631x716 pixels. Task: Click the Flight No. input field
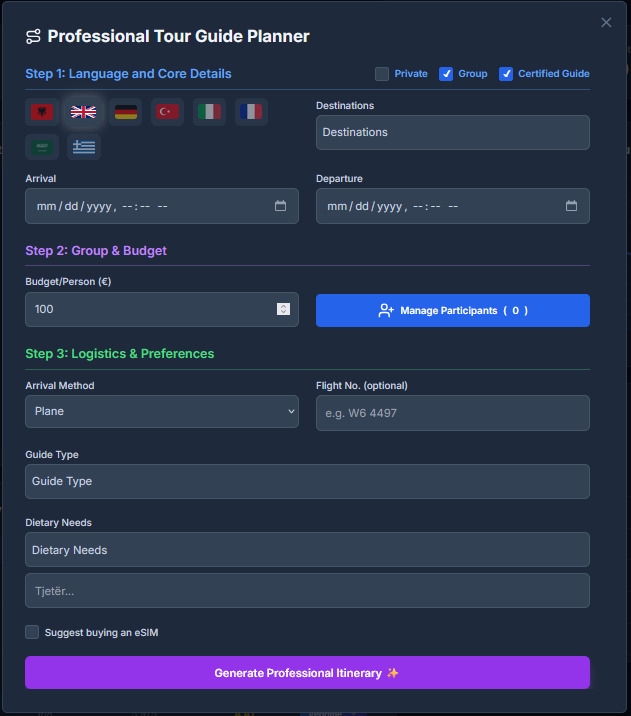(452, 412)
